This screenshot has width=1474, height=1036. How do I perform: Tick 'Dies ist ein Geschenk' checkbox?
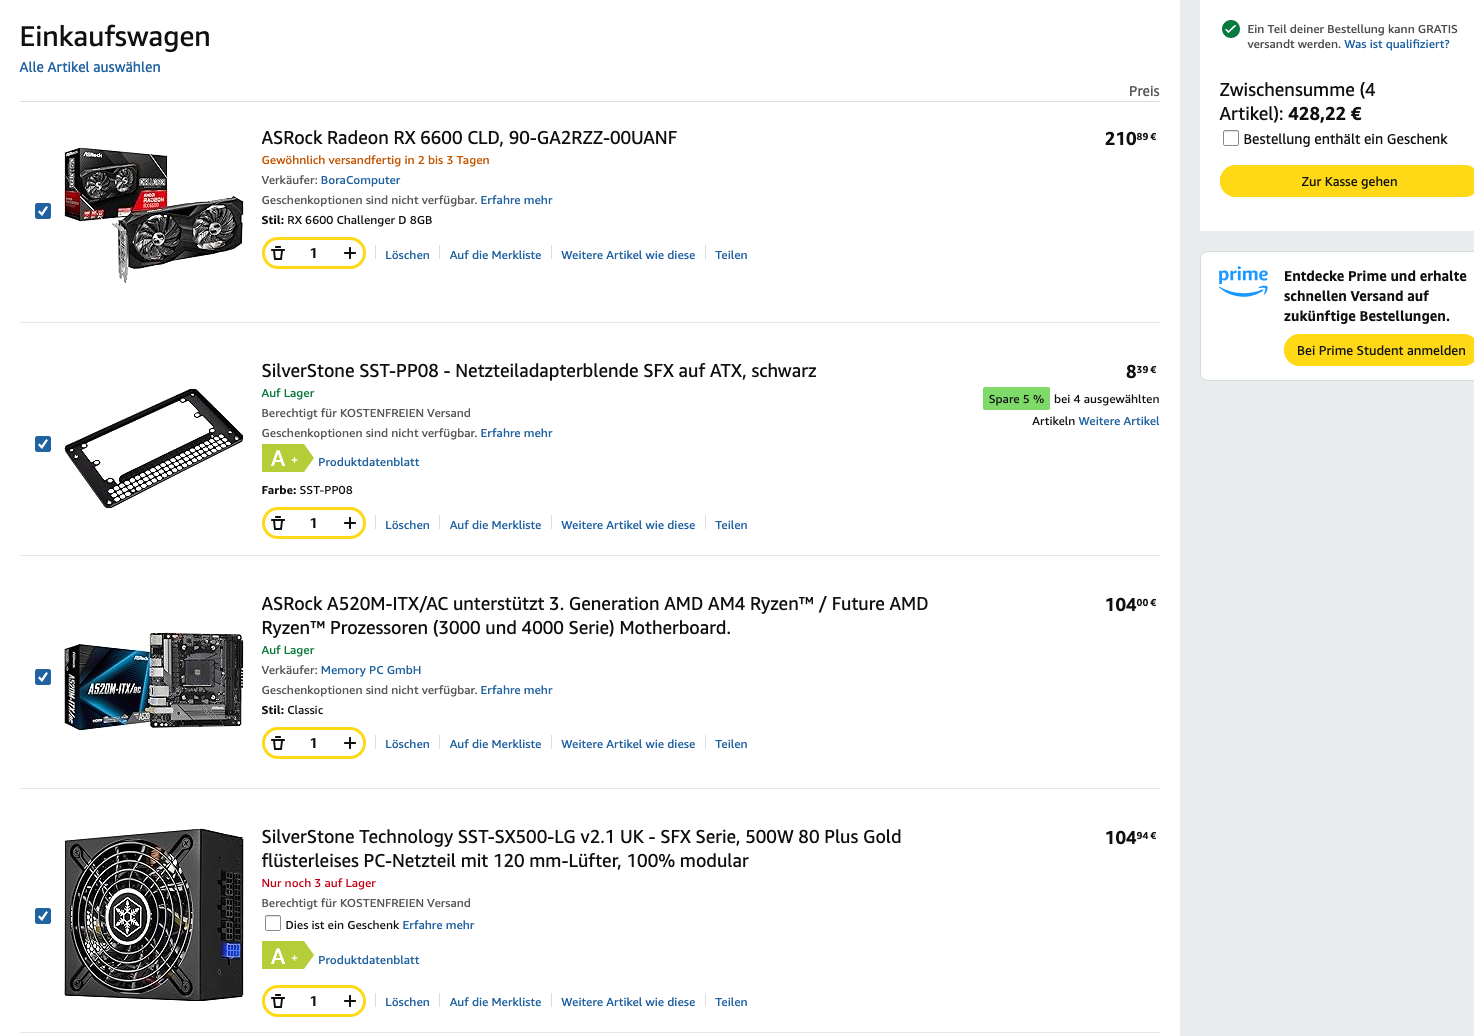[273, 924]
